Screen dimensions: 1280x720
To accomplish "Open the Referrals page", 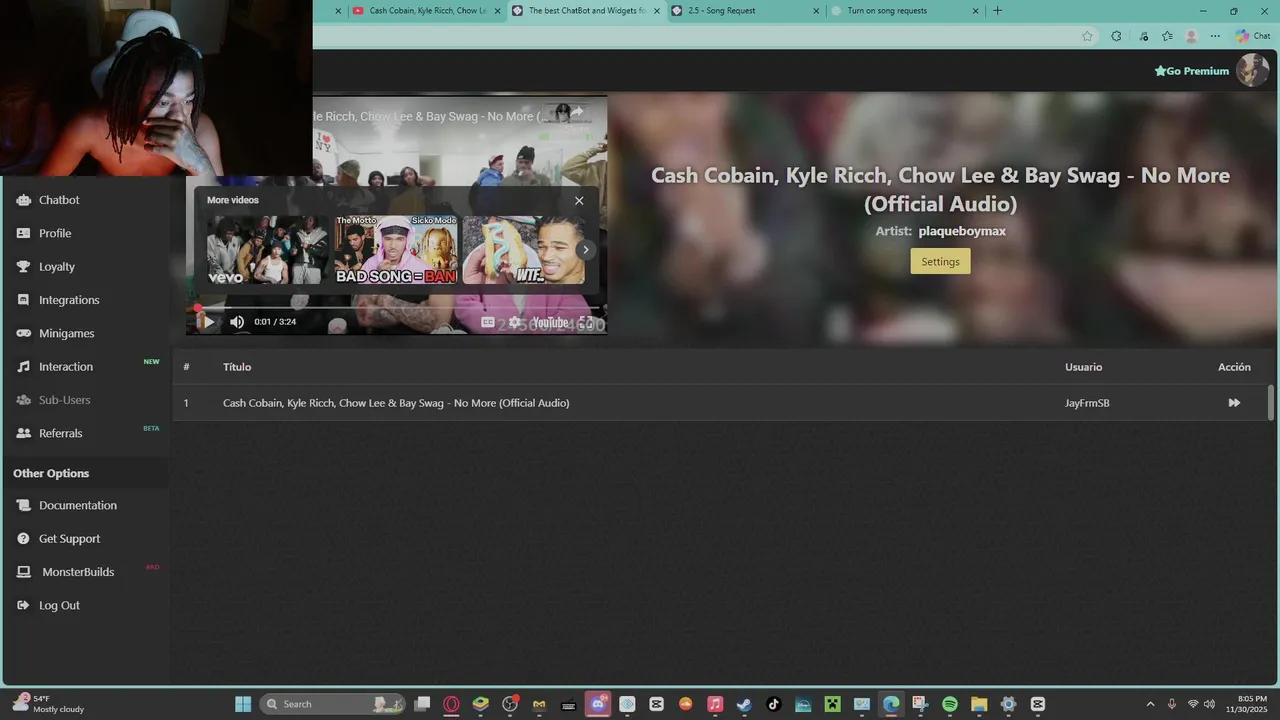I will click(x=60, y=433).
